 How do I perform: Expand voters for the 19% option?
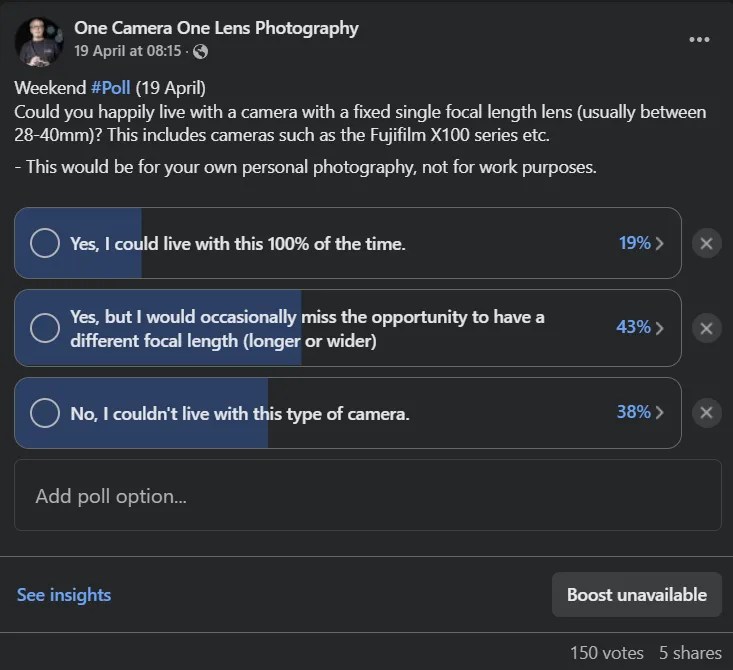click(x=641, y=243)
